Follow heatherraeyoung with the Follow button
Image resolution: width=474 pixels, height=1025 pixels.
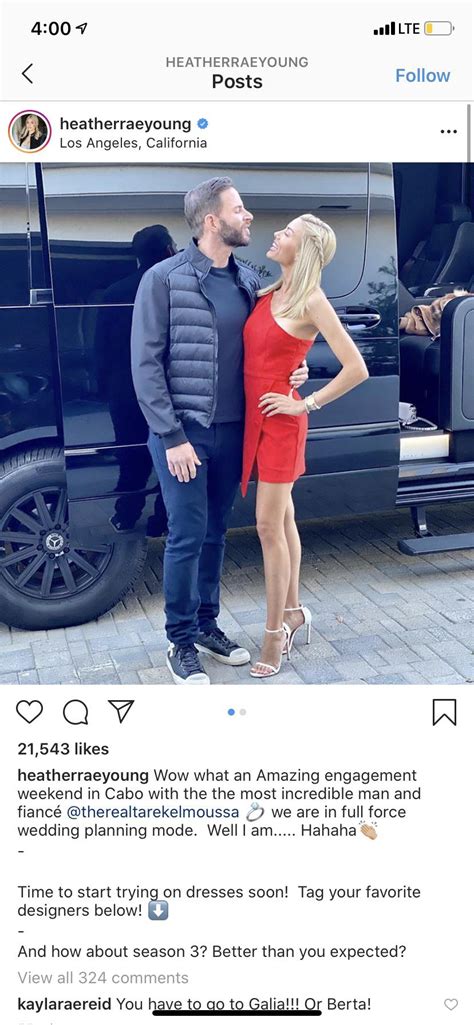[x=422, y=76]
